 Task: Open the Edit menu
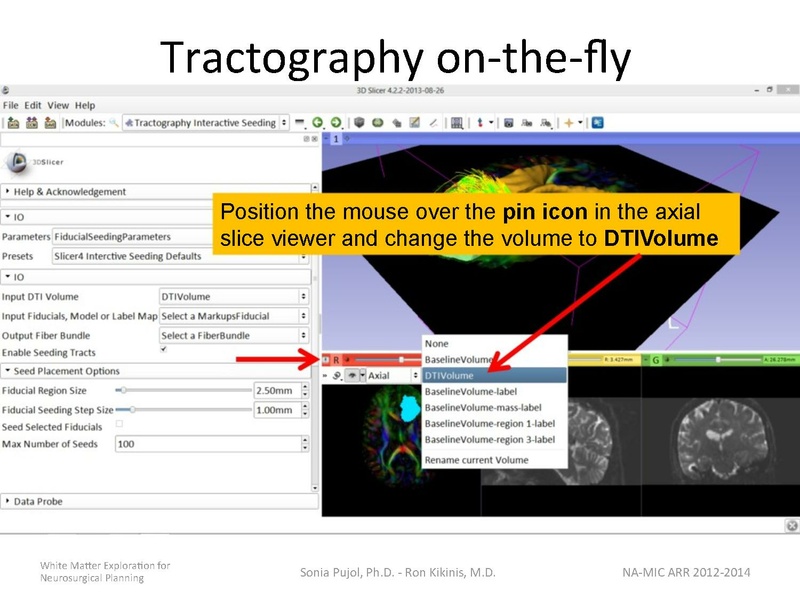(x=33, y=105)
